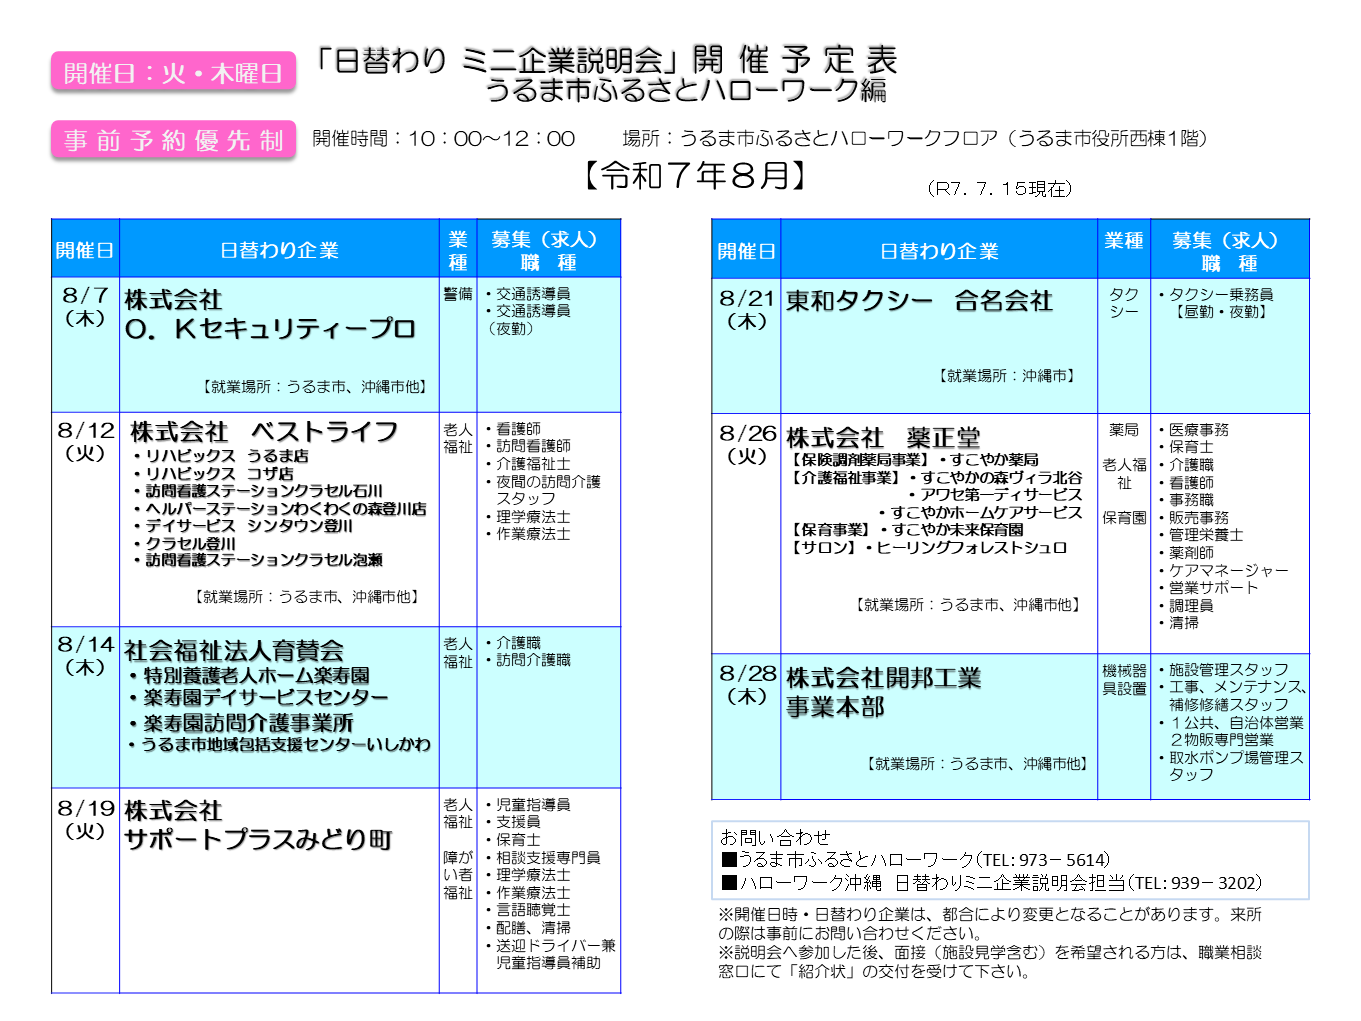The height and width of the screenshot is (1021, 1361).
Task: Click the 管理栄養士 job entry
Action: 1201,535
